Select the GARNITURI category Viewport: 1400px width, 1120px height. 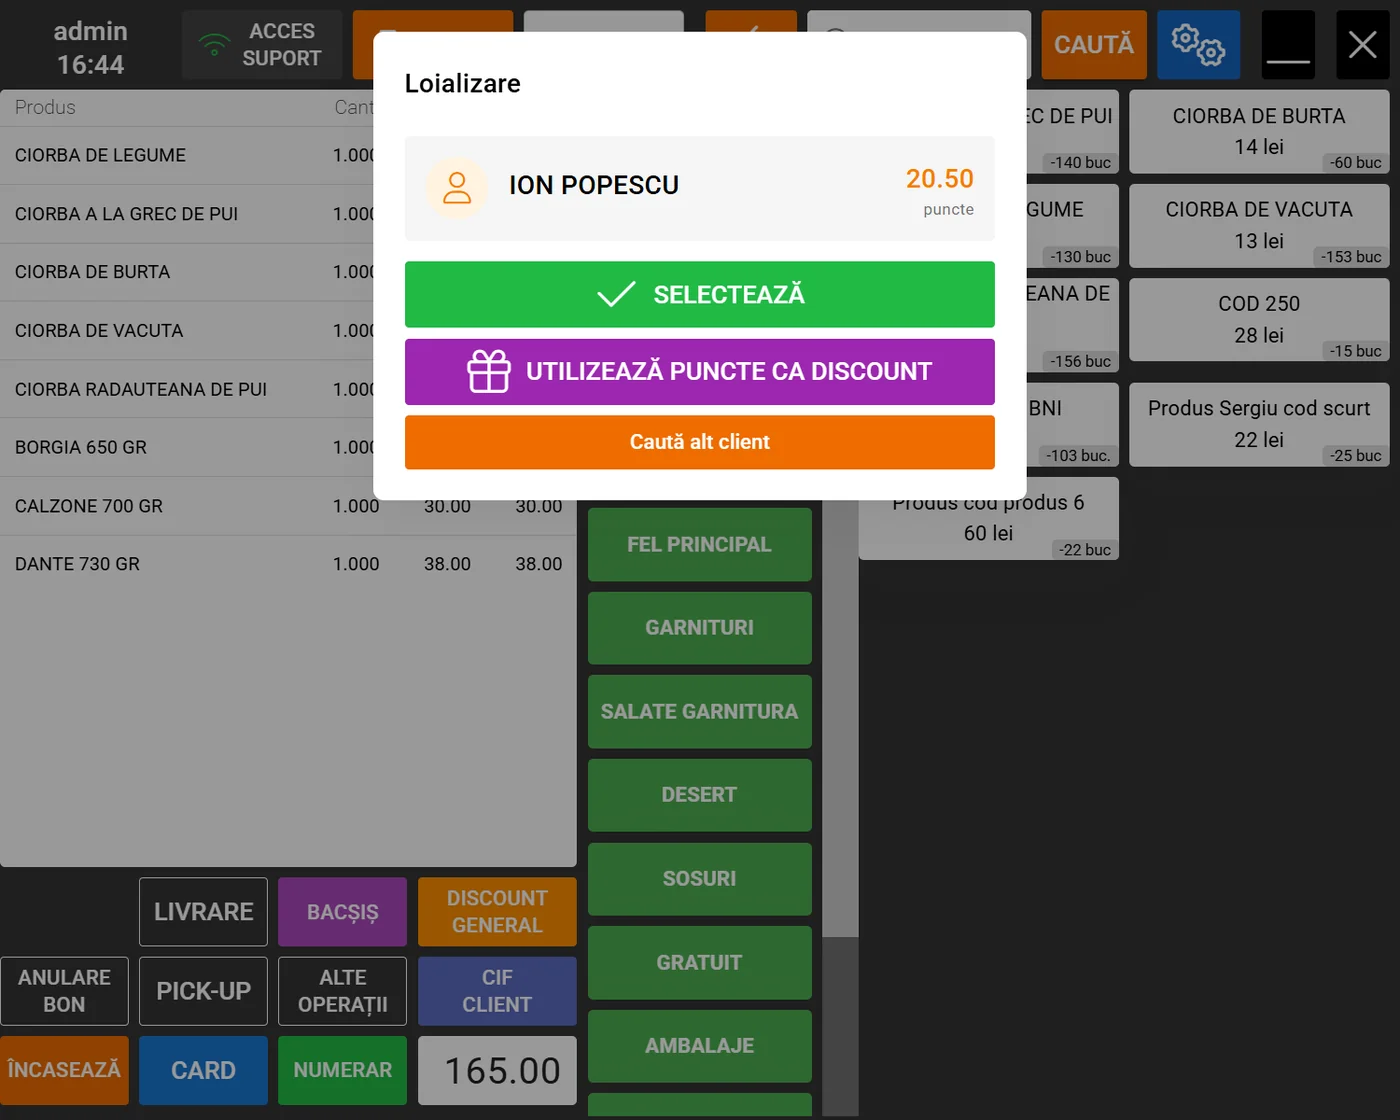699,628
